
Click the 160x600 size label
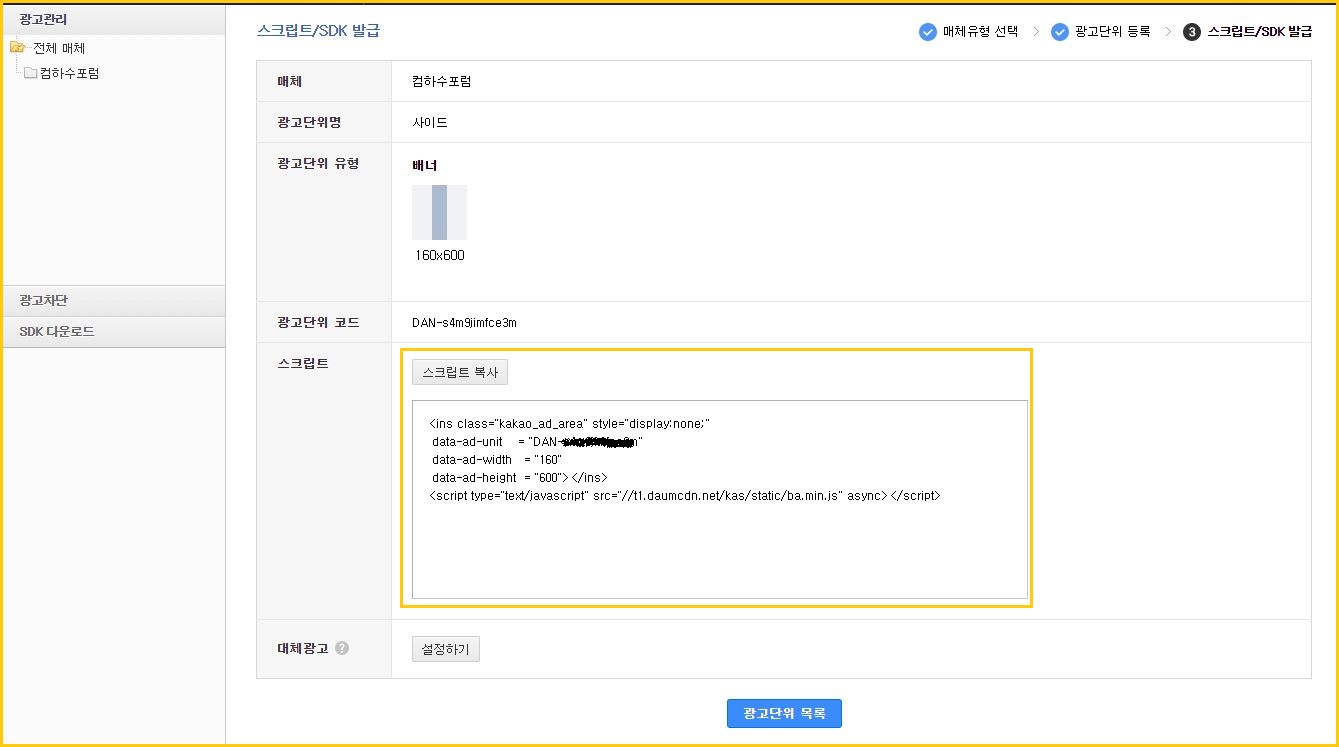click(440, 255)
